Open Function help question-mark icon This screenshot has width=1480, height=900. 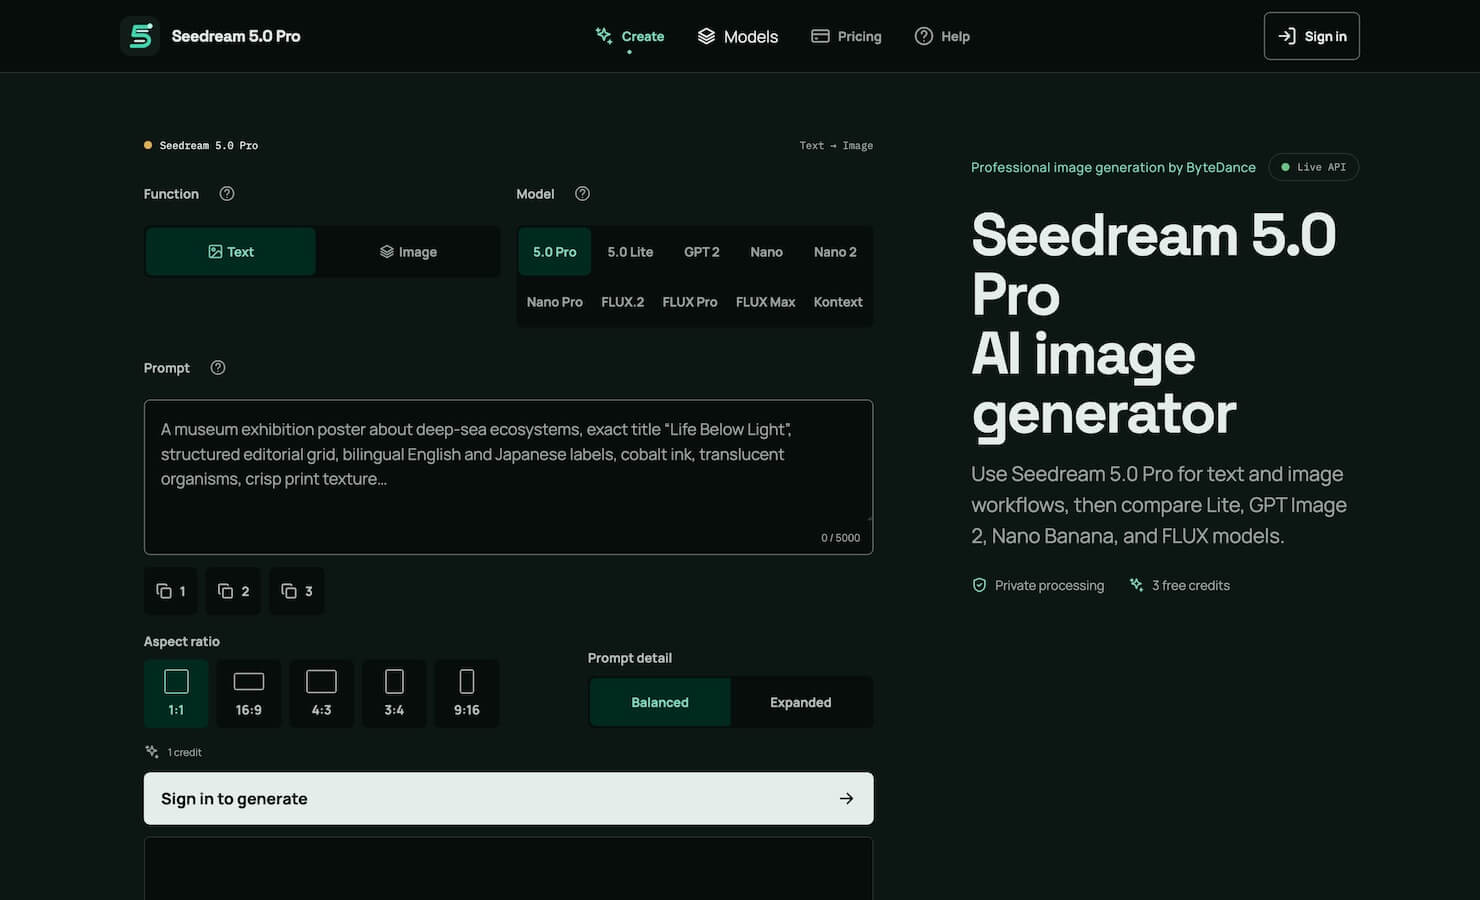(x=227, y=194)
